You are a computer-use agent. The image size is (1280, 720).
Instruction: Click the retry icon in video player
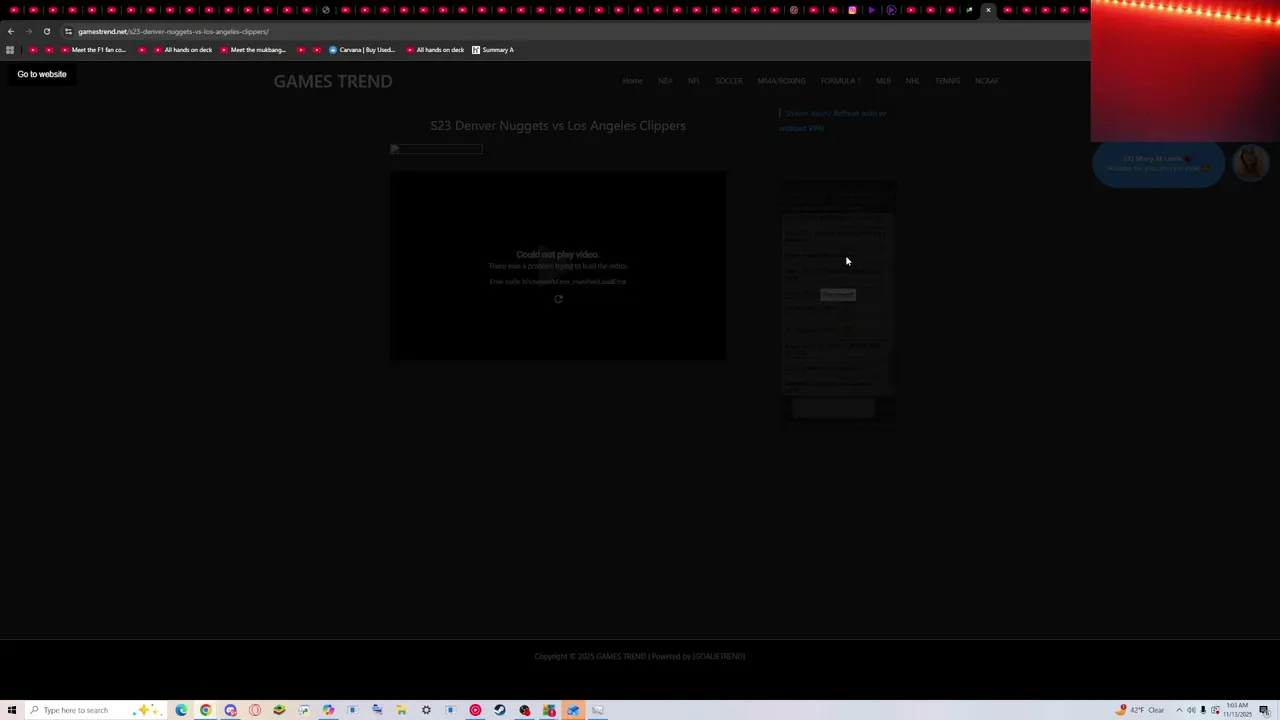558,299
